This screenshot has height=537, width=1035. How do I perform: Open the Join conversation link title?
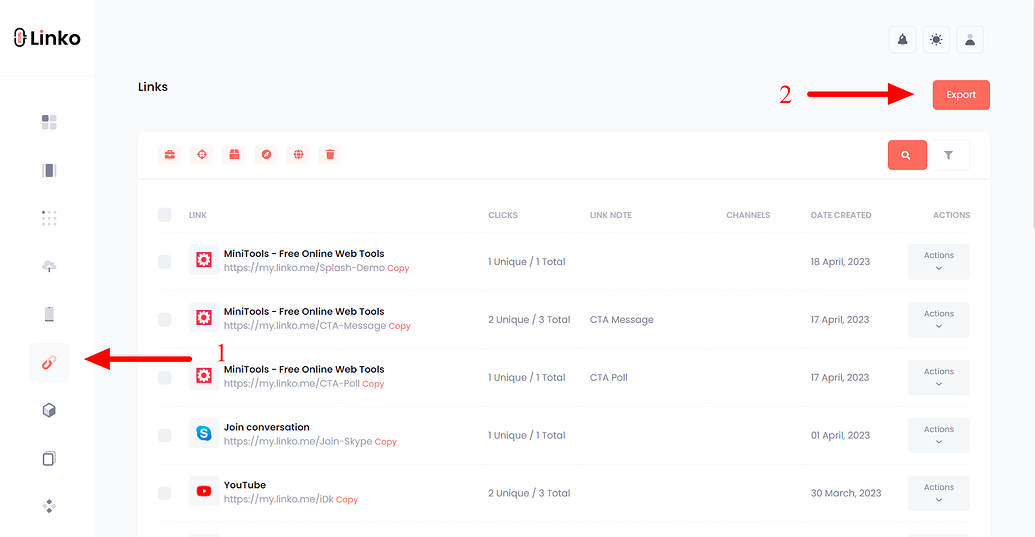coord(267,427)
